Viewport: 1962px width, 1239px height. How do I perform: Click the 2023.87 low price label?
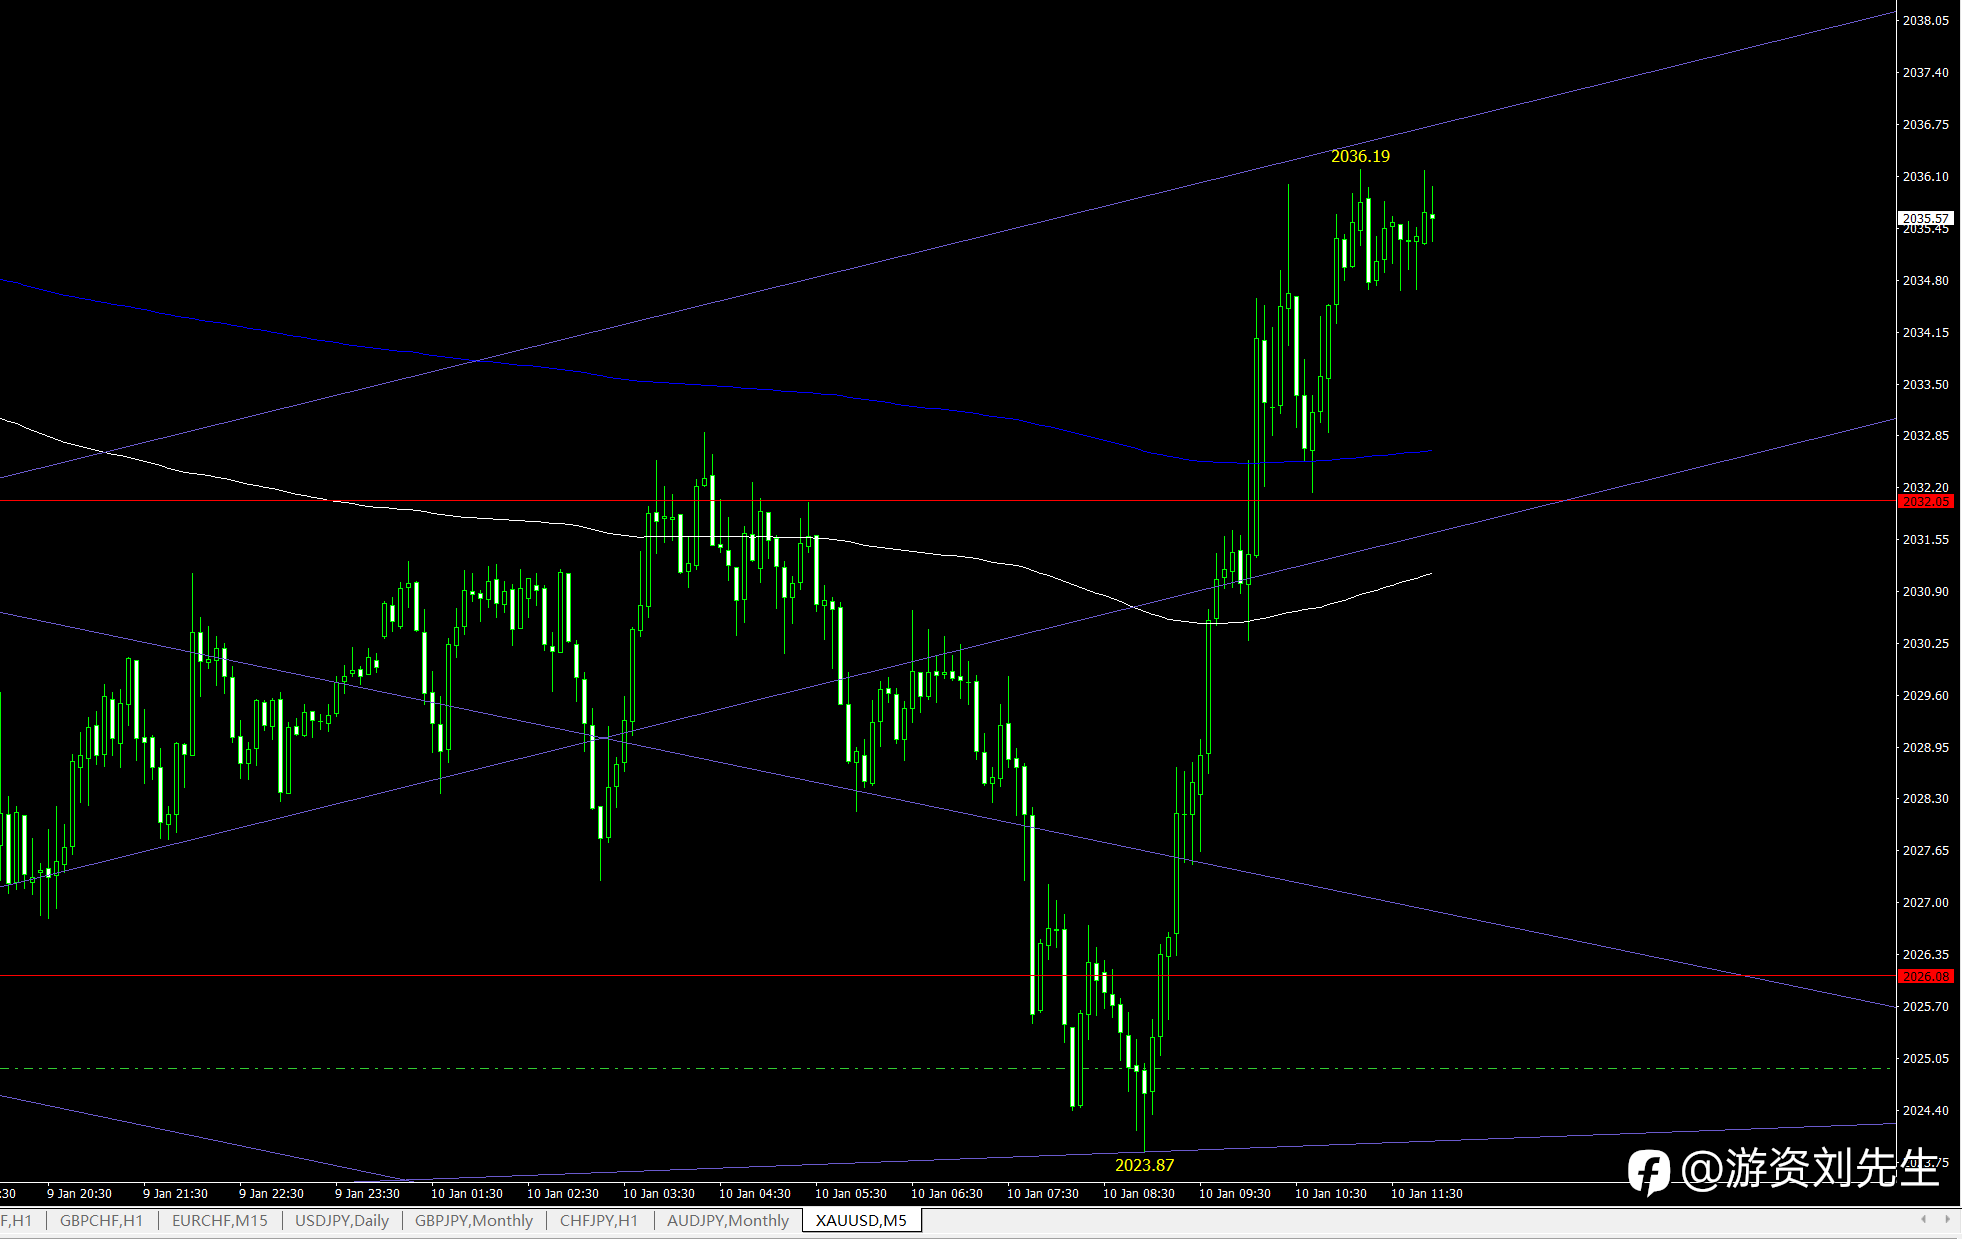point(1144,1165)
